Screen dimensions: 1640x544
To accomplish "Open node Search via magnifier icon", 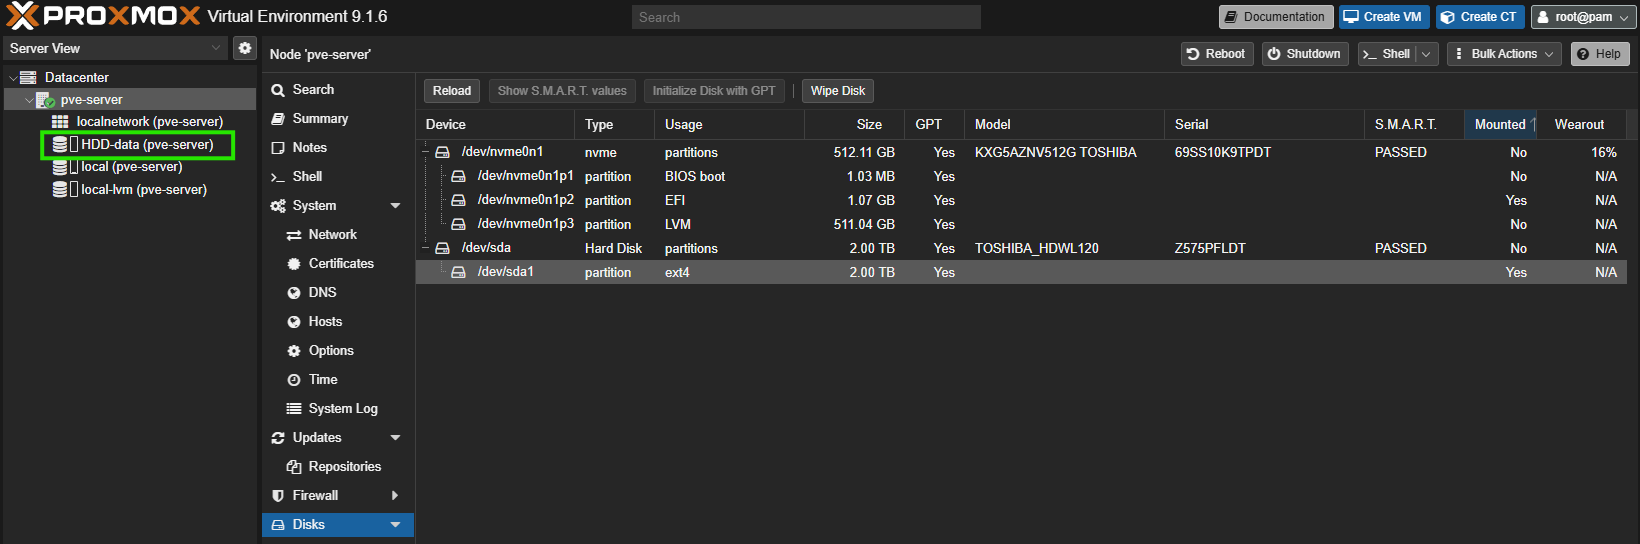I will pyautogui.click(x=278, y=90).
